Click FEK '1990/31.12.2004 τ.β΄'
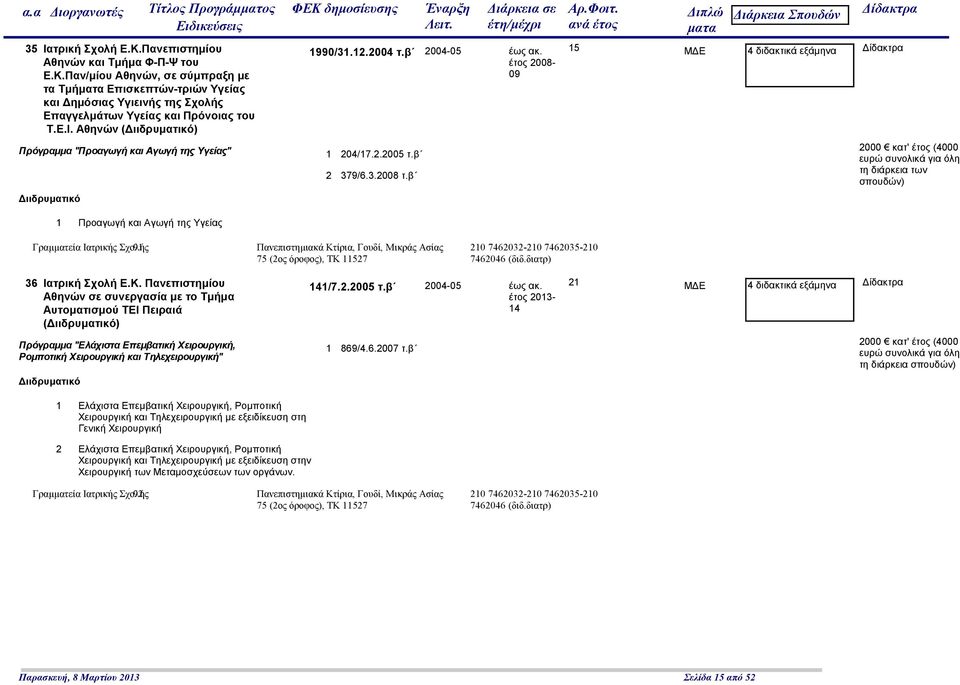The width and height of the screenshot is (960, 685). click(362, 52)
